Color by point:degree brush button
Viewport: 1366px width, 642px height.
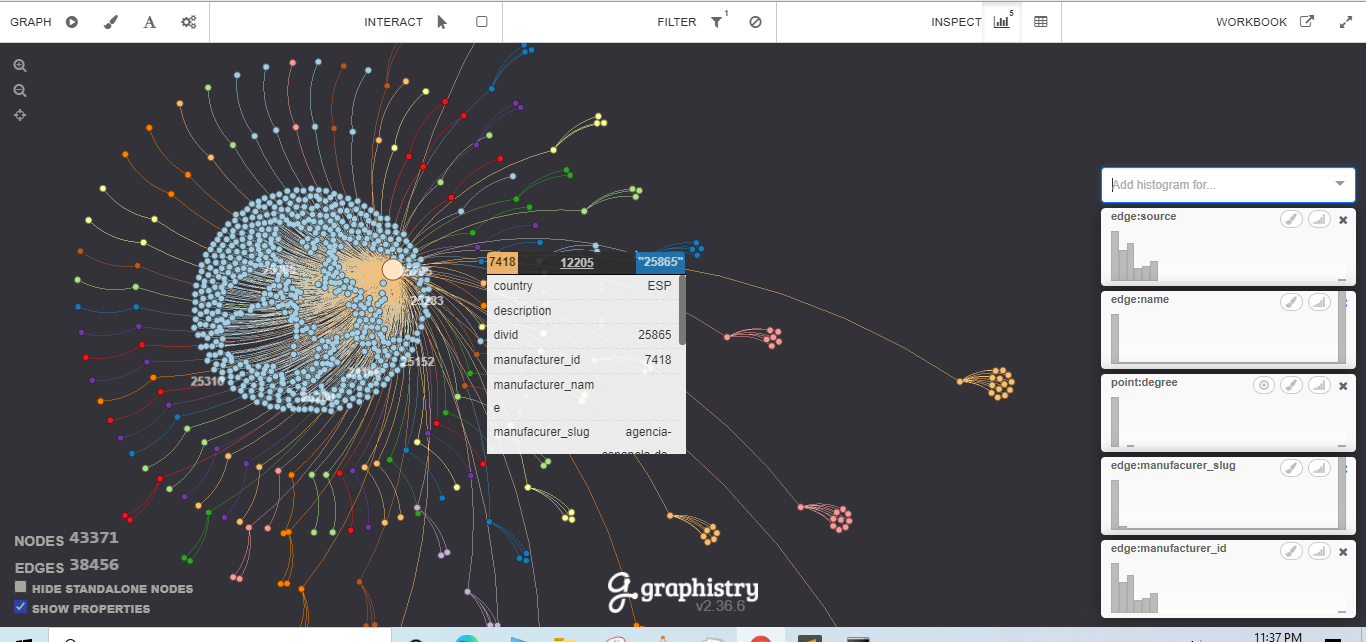click(x=1292, y=385)
